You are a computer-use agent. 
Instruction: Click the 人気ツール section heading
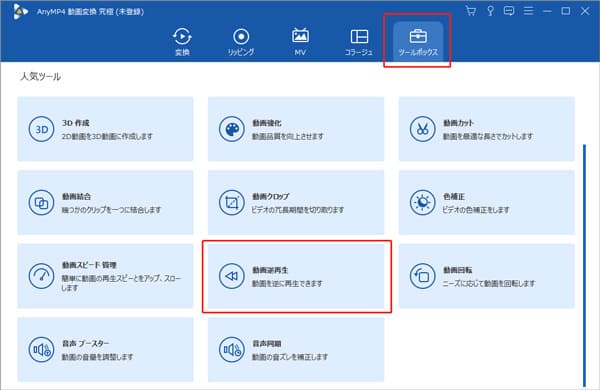(40, 77)
